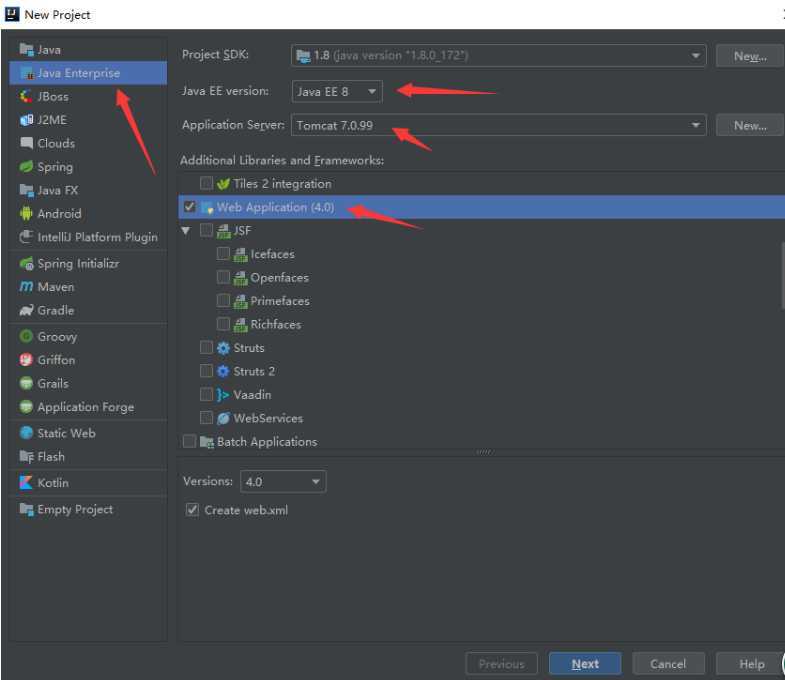The height and width of the screenshot is (680, 785).
Task: Tick the Vaadin checkbox
Action: (206, 394)
